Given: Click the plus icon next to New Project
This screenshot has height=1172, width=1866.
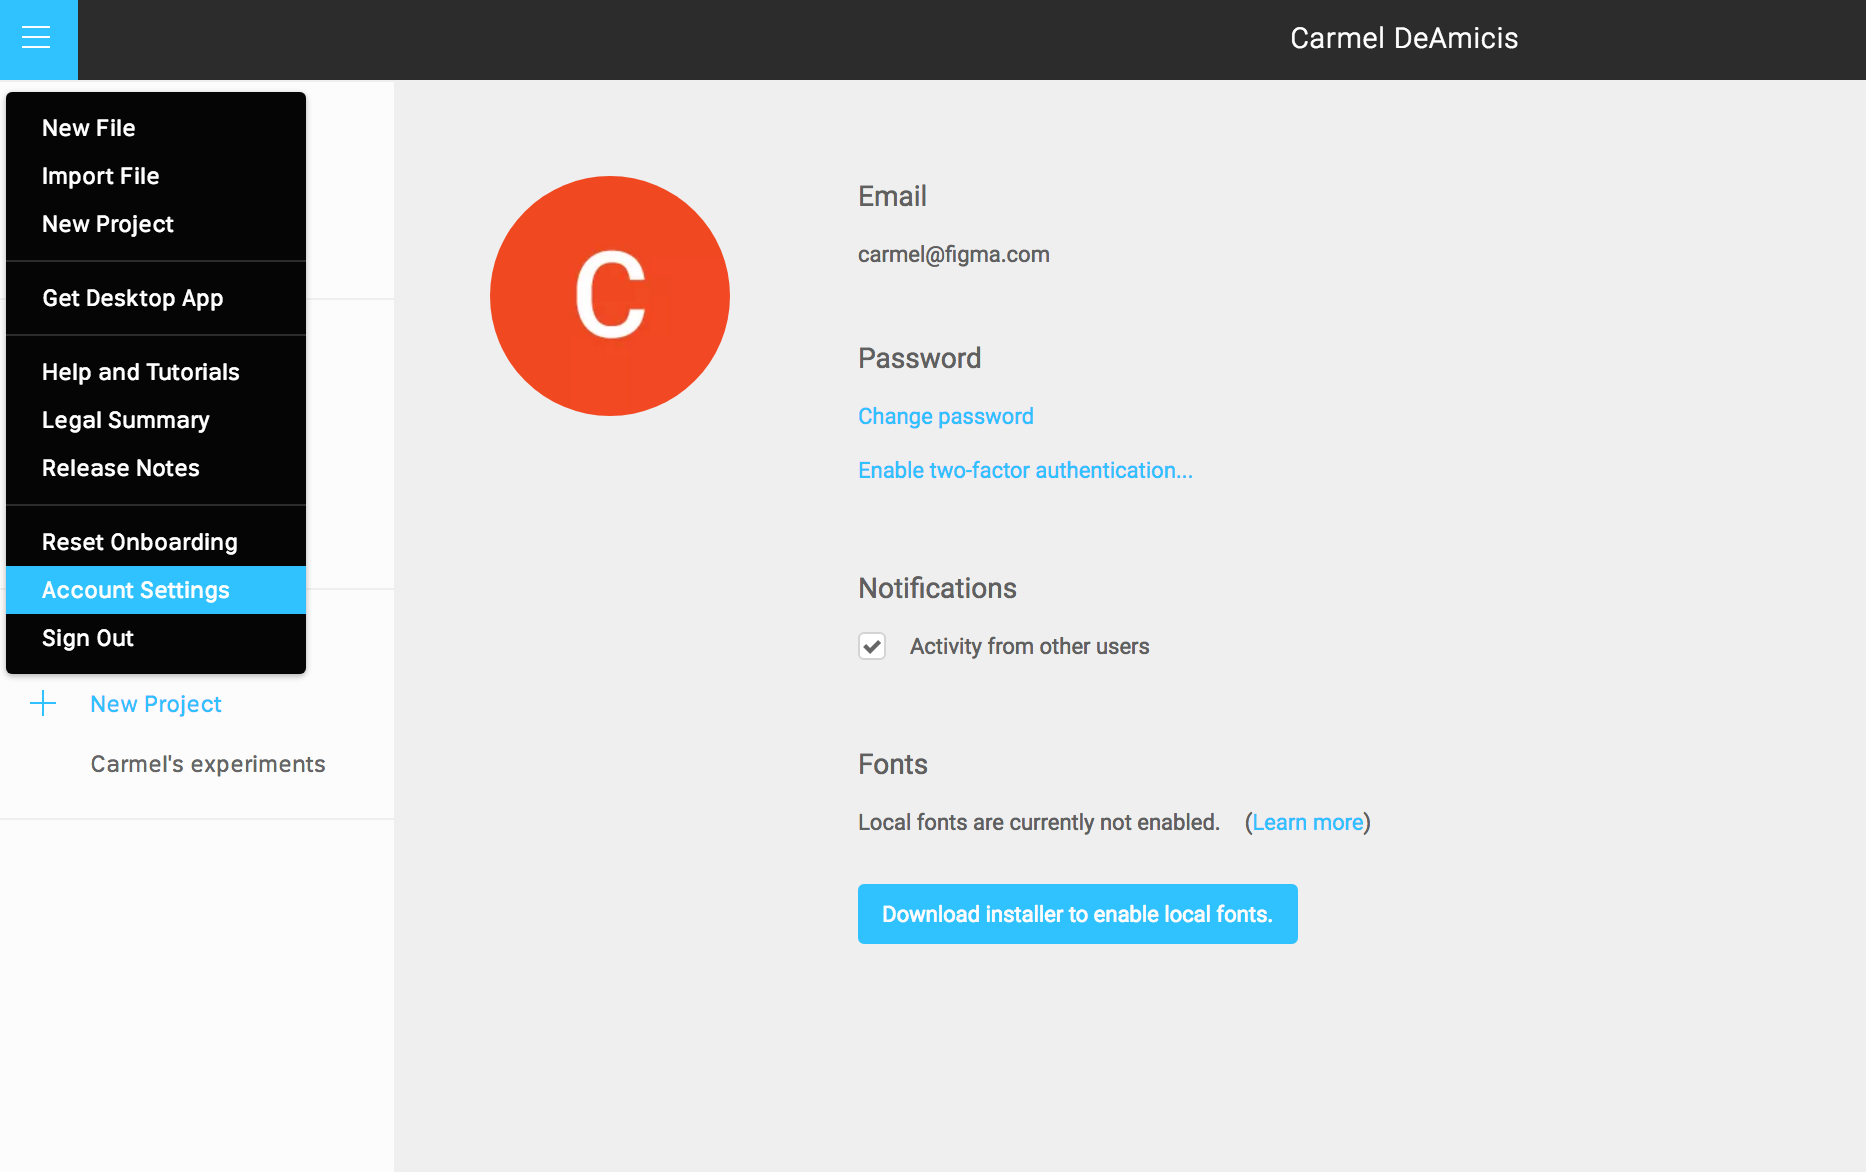Looking at the screenshot, I should 44,703.
